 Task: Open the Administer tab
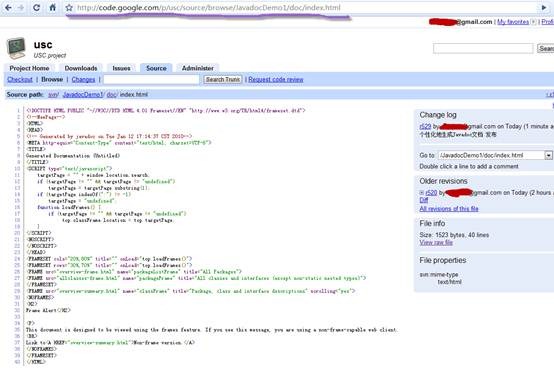pos(198,68)
